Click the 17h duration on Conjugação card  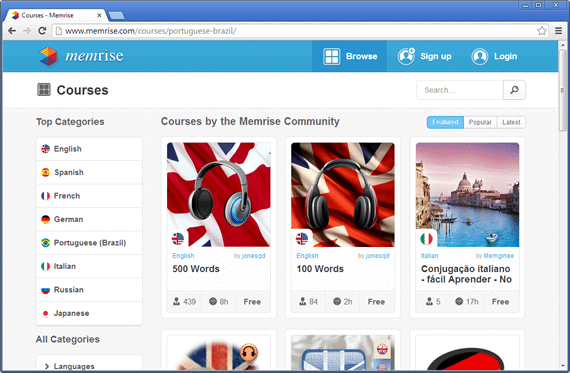472,302
